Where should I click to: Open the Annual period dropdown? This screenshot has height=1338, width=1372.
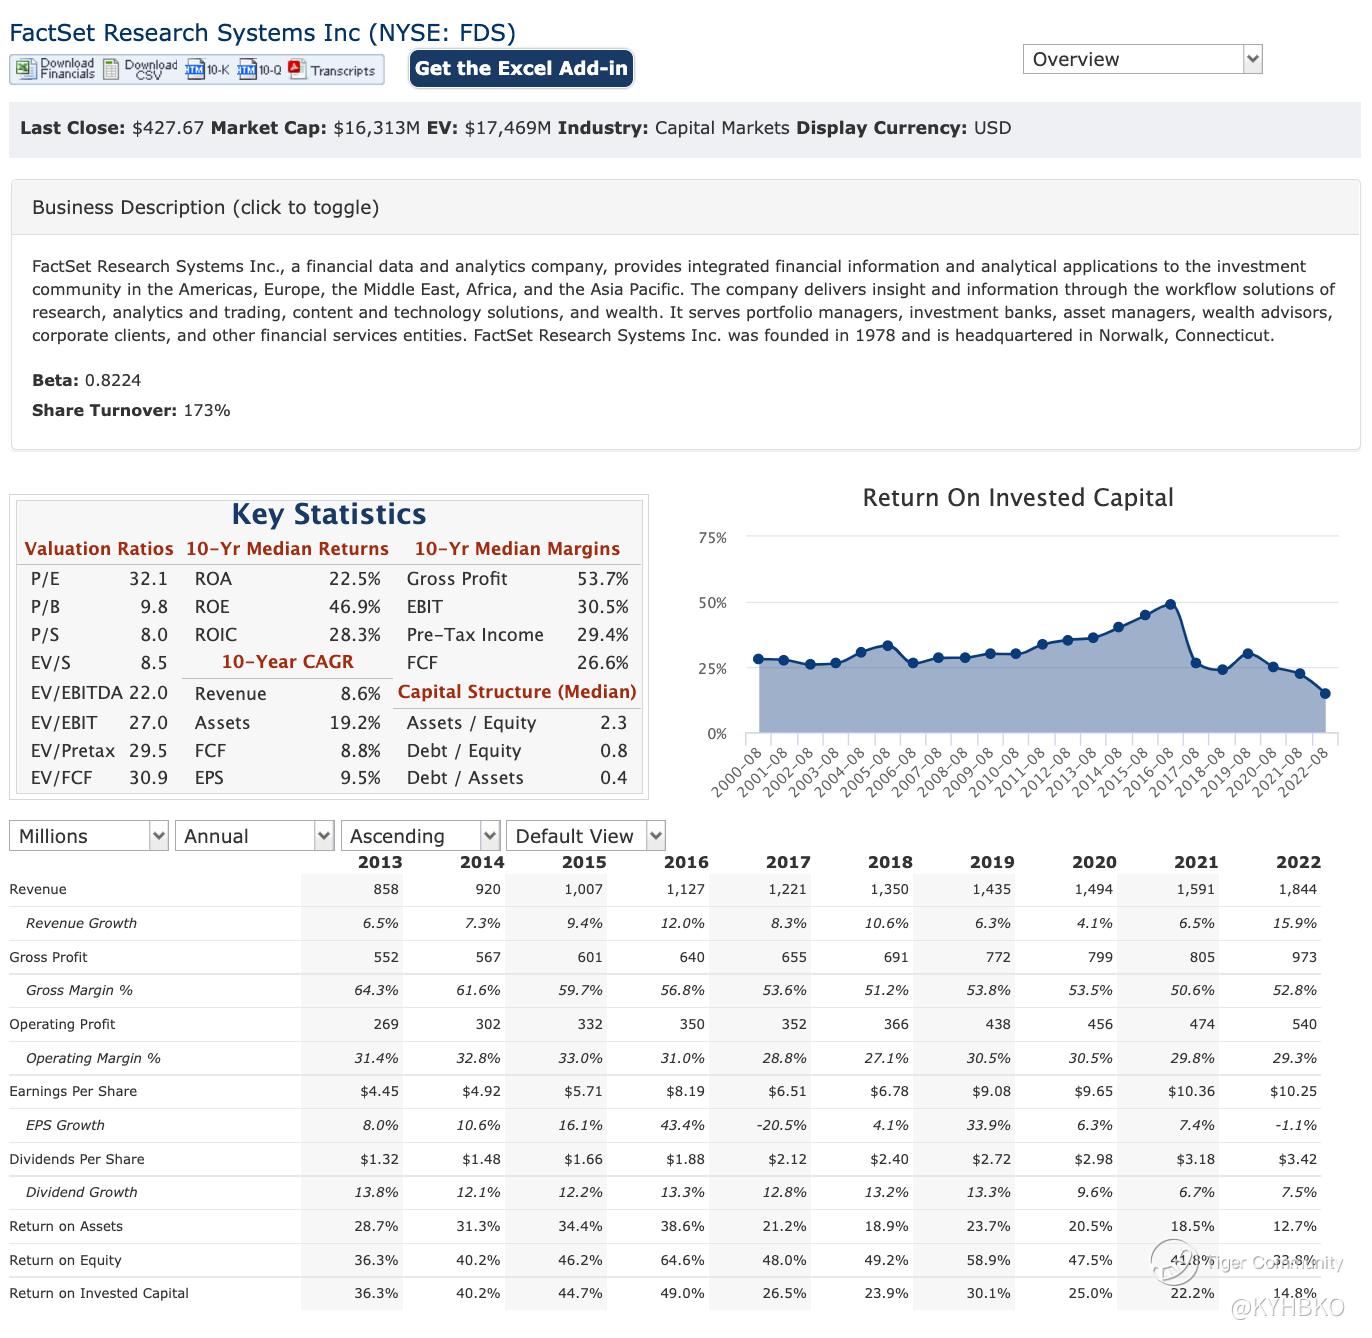(x=254, y=836)
